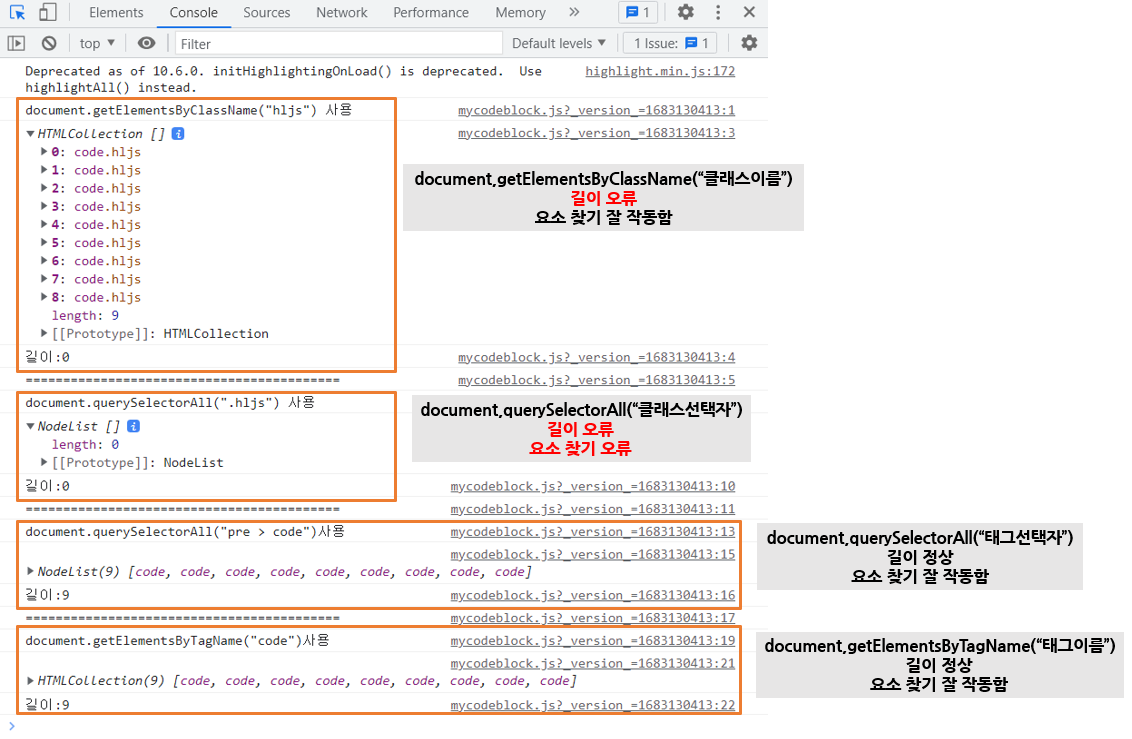The image size is (1132, 739).
Task: Expand item 8: code.hljs
Action: 44,297
